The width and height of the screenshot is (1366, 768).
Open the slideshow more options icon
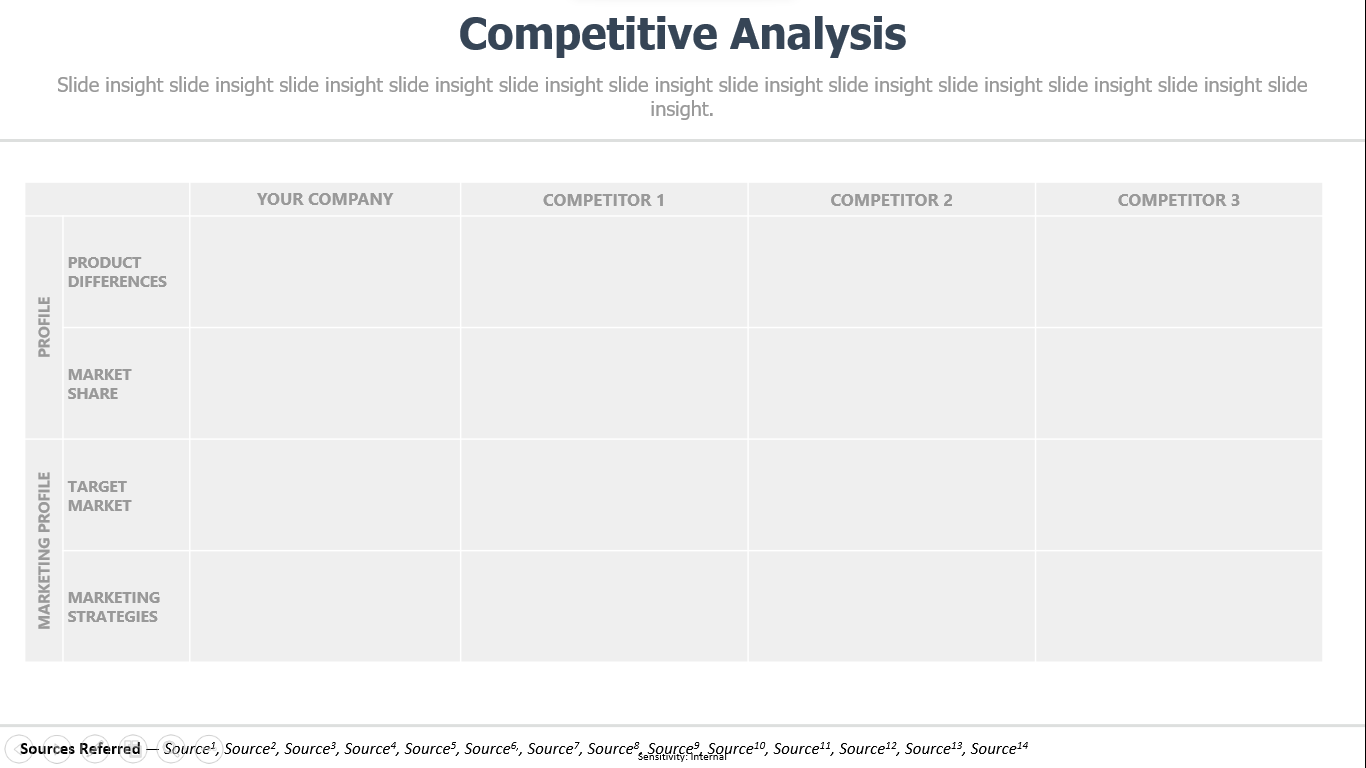pyautogui.click(x=209, y=748)
